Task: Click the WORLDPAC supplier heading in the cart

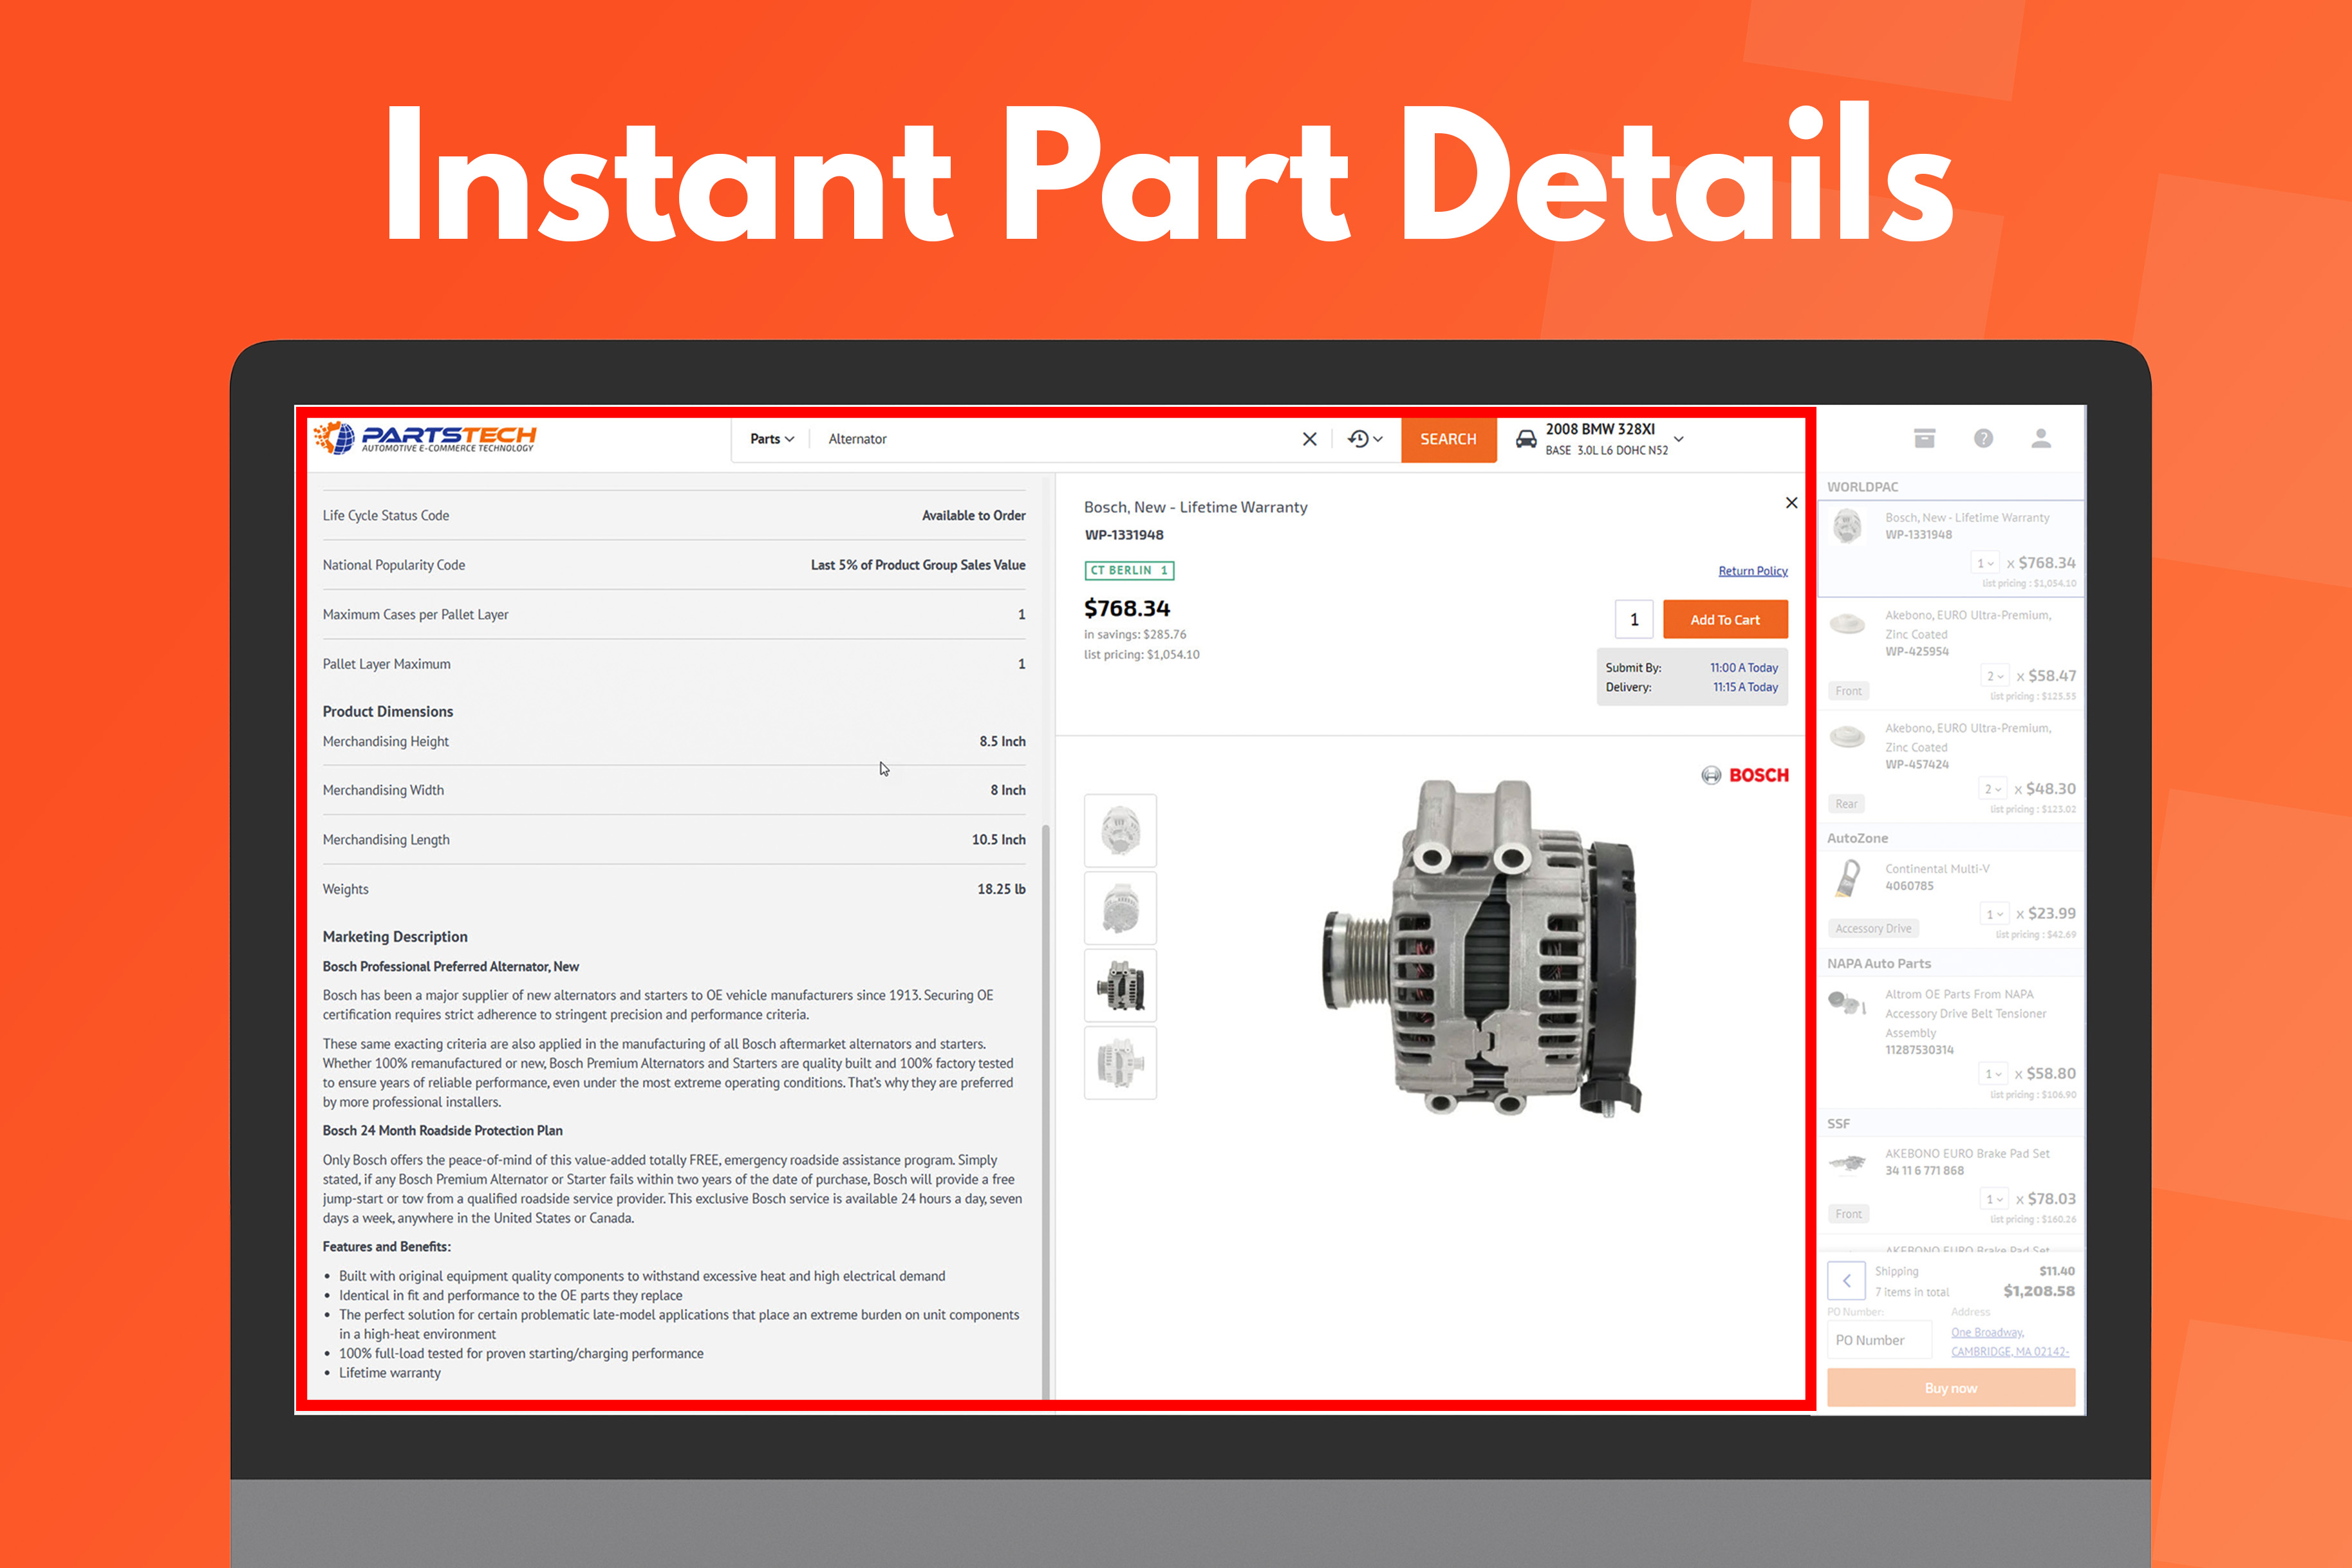Action: point(1862,487)
